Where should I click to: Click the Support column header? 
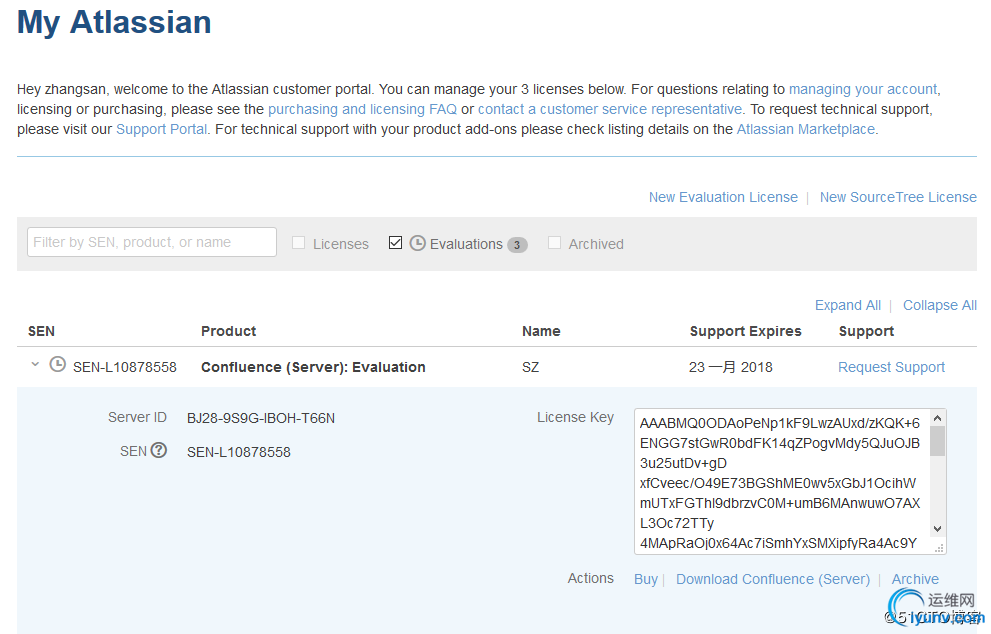click(x=866, y=331)
